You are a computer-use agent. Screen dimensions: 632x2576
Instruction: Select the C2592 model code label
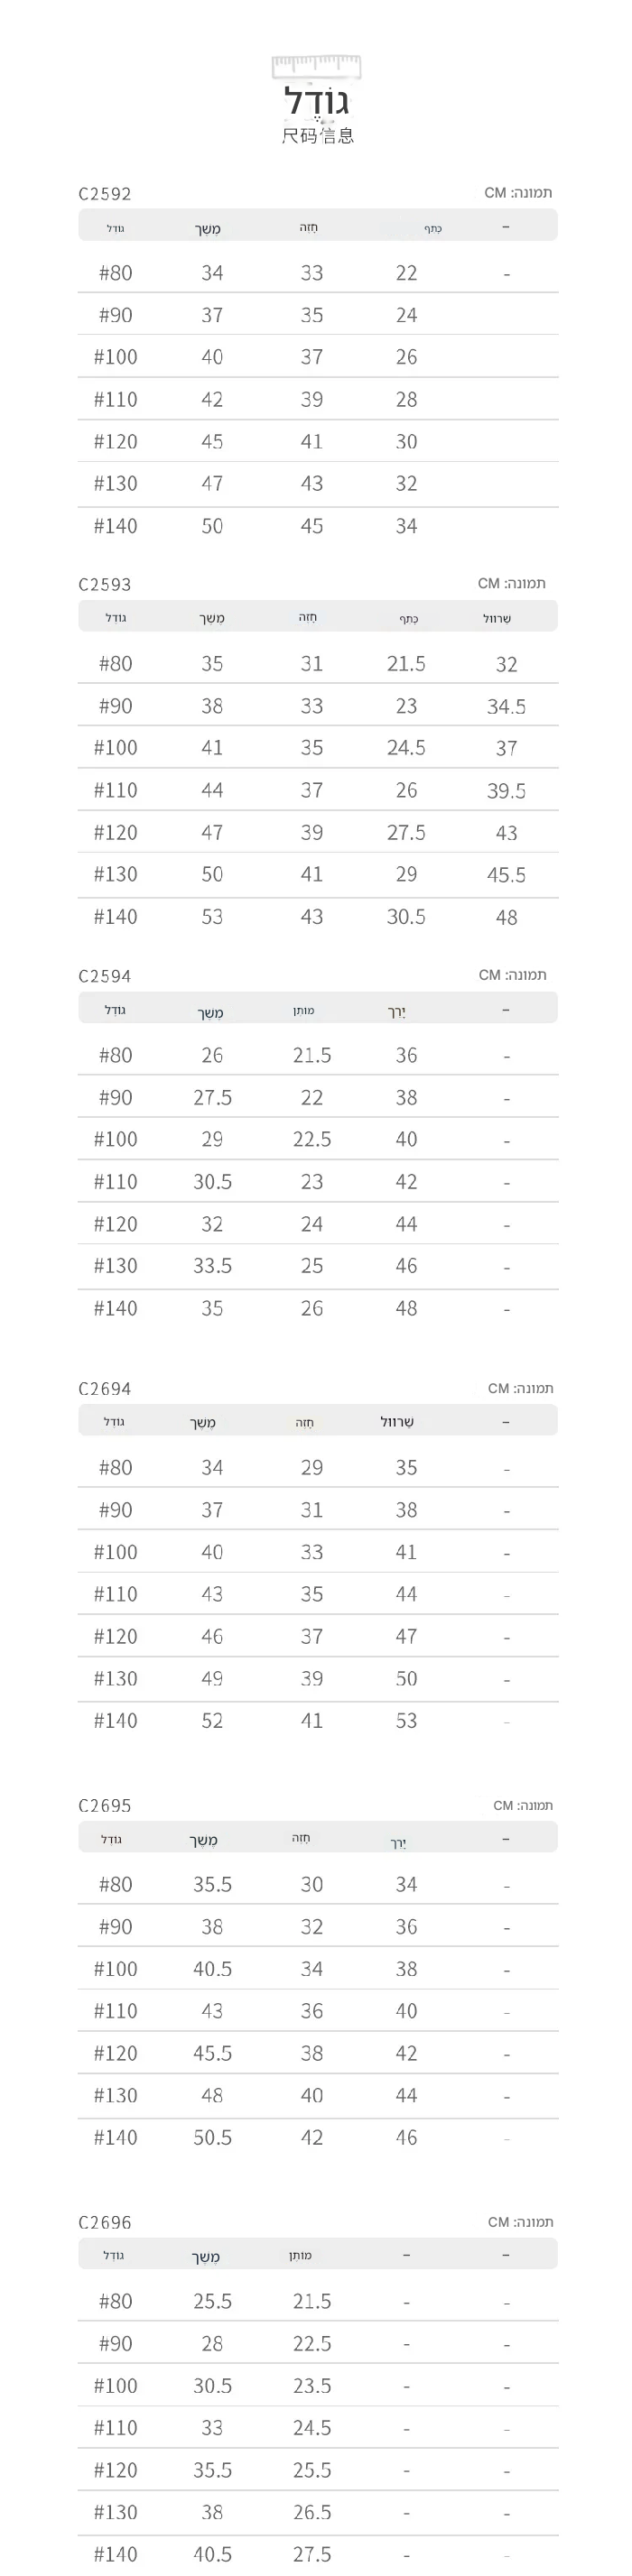tap(105, 194)
